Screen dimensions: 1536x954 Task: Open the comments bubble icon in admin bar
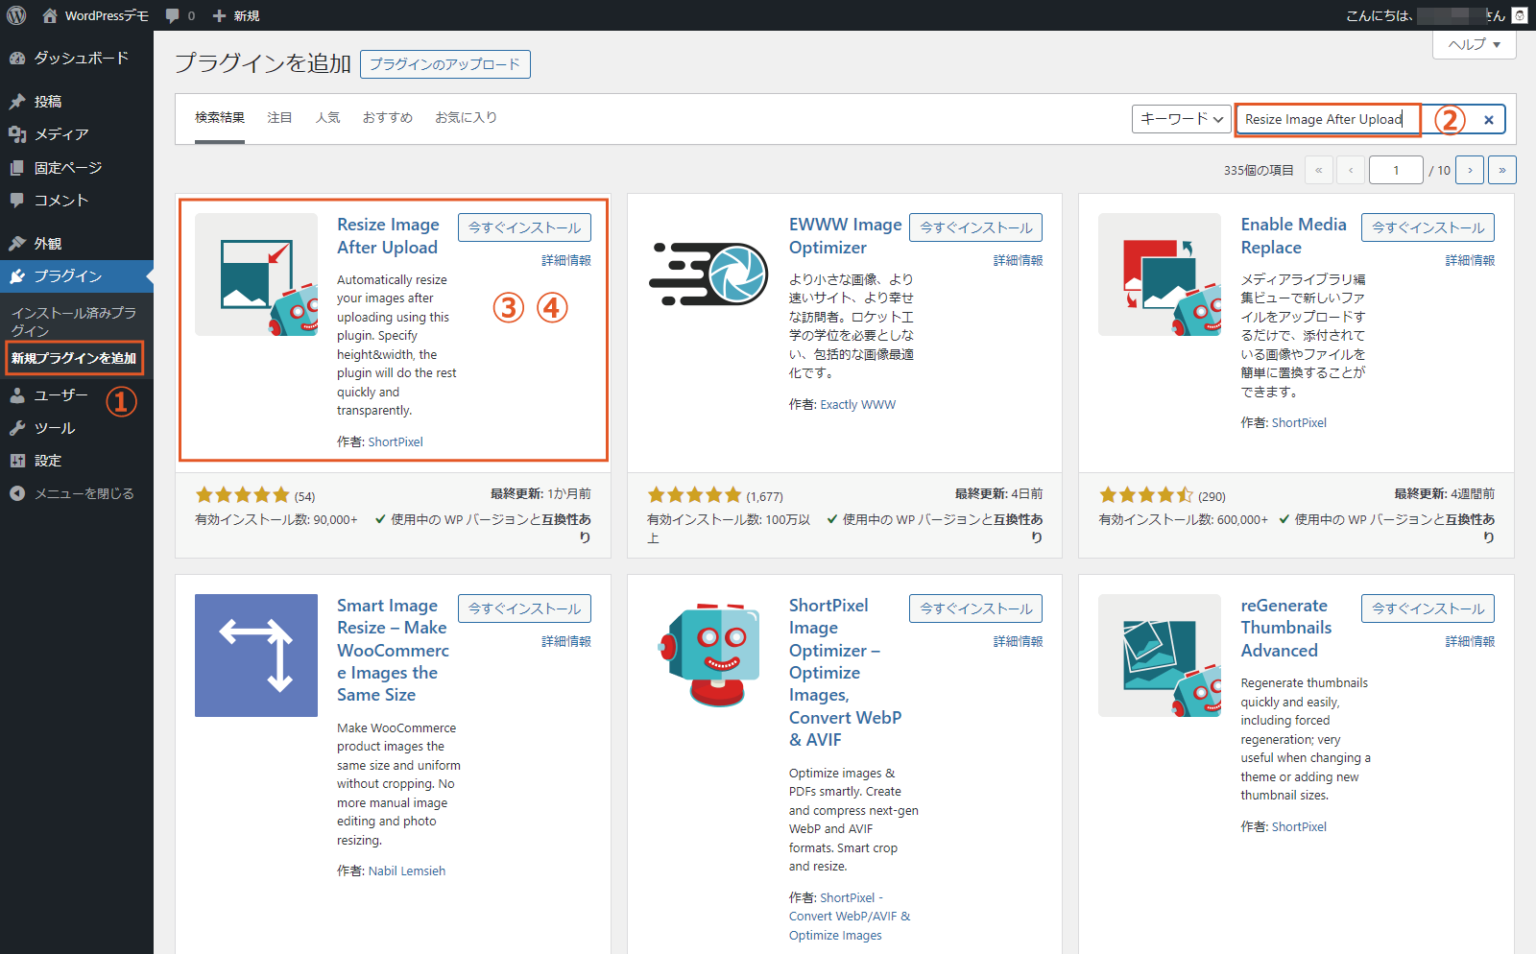coord(173,16)
